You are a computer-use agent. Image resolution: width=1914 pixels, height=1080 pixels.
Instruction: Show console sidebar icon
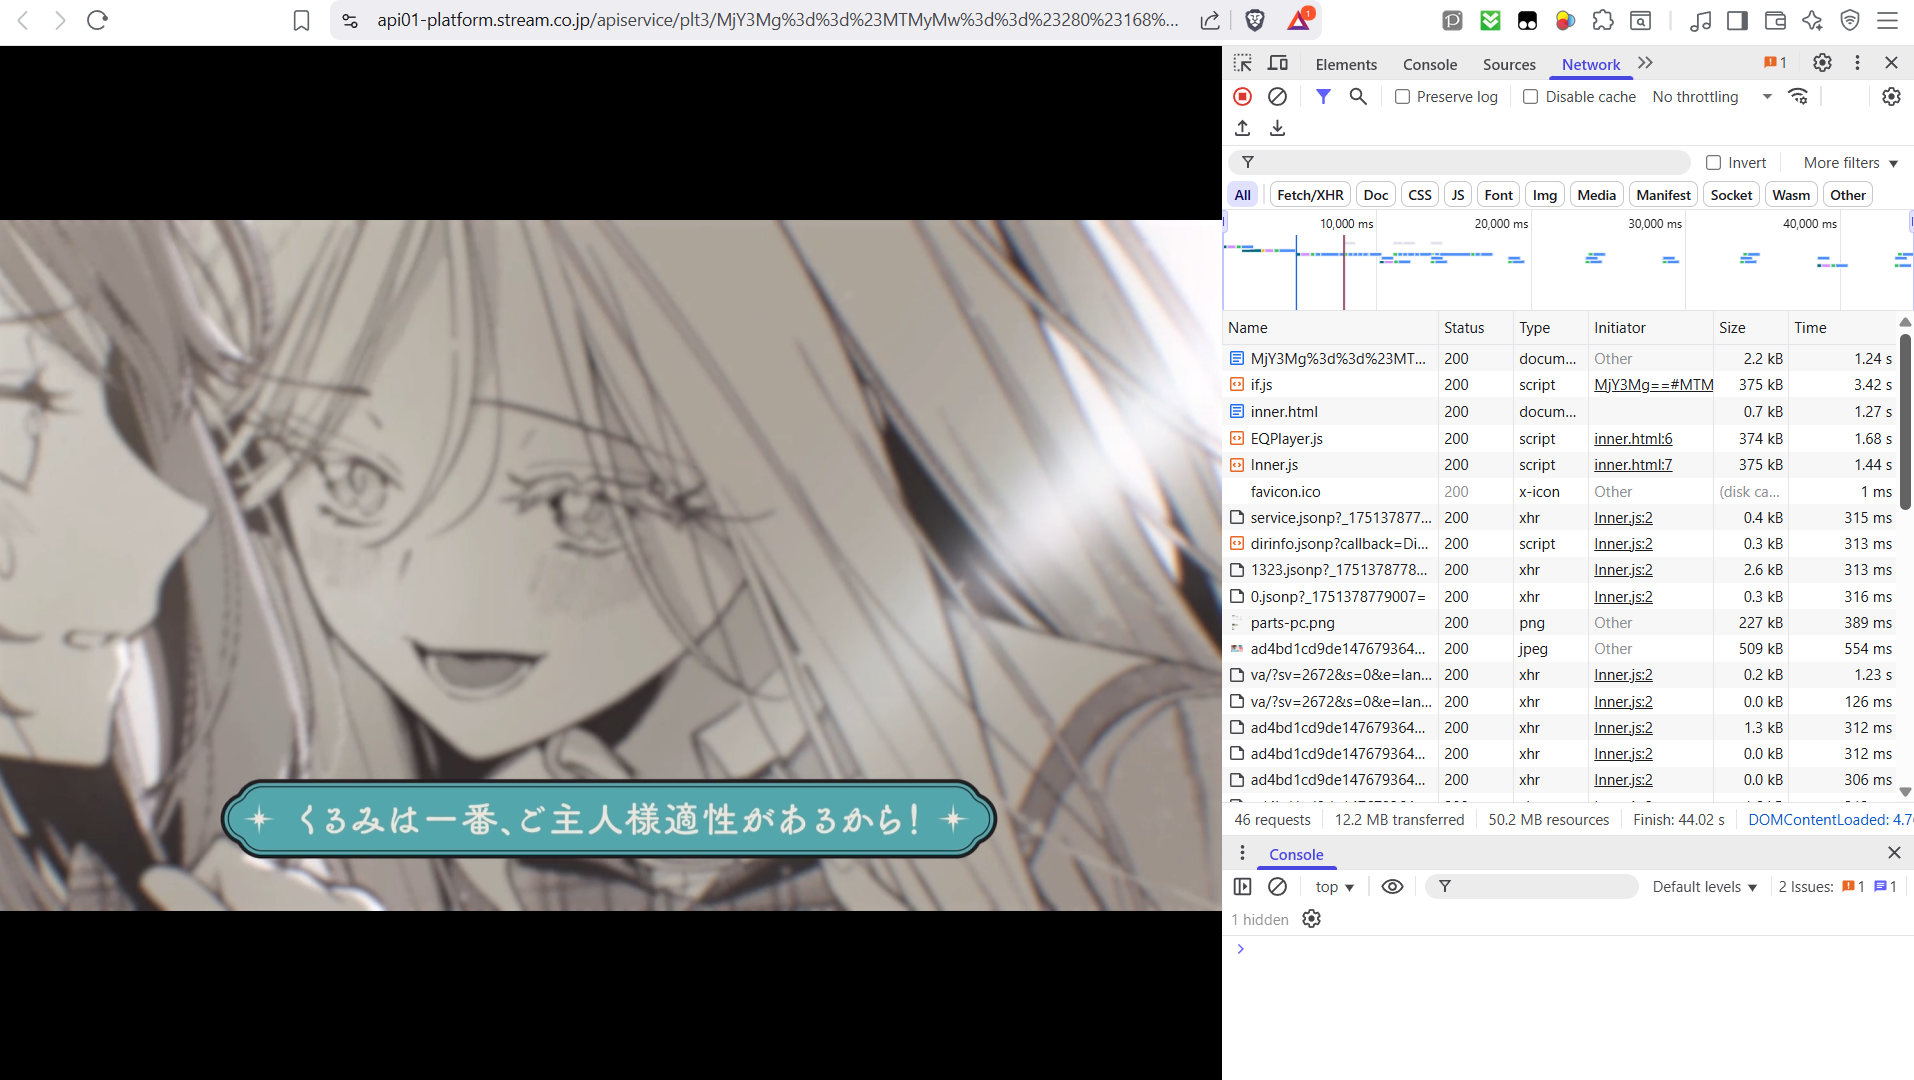pos(1242,886)
